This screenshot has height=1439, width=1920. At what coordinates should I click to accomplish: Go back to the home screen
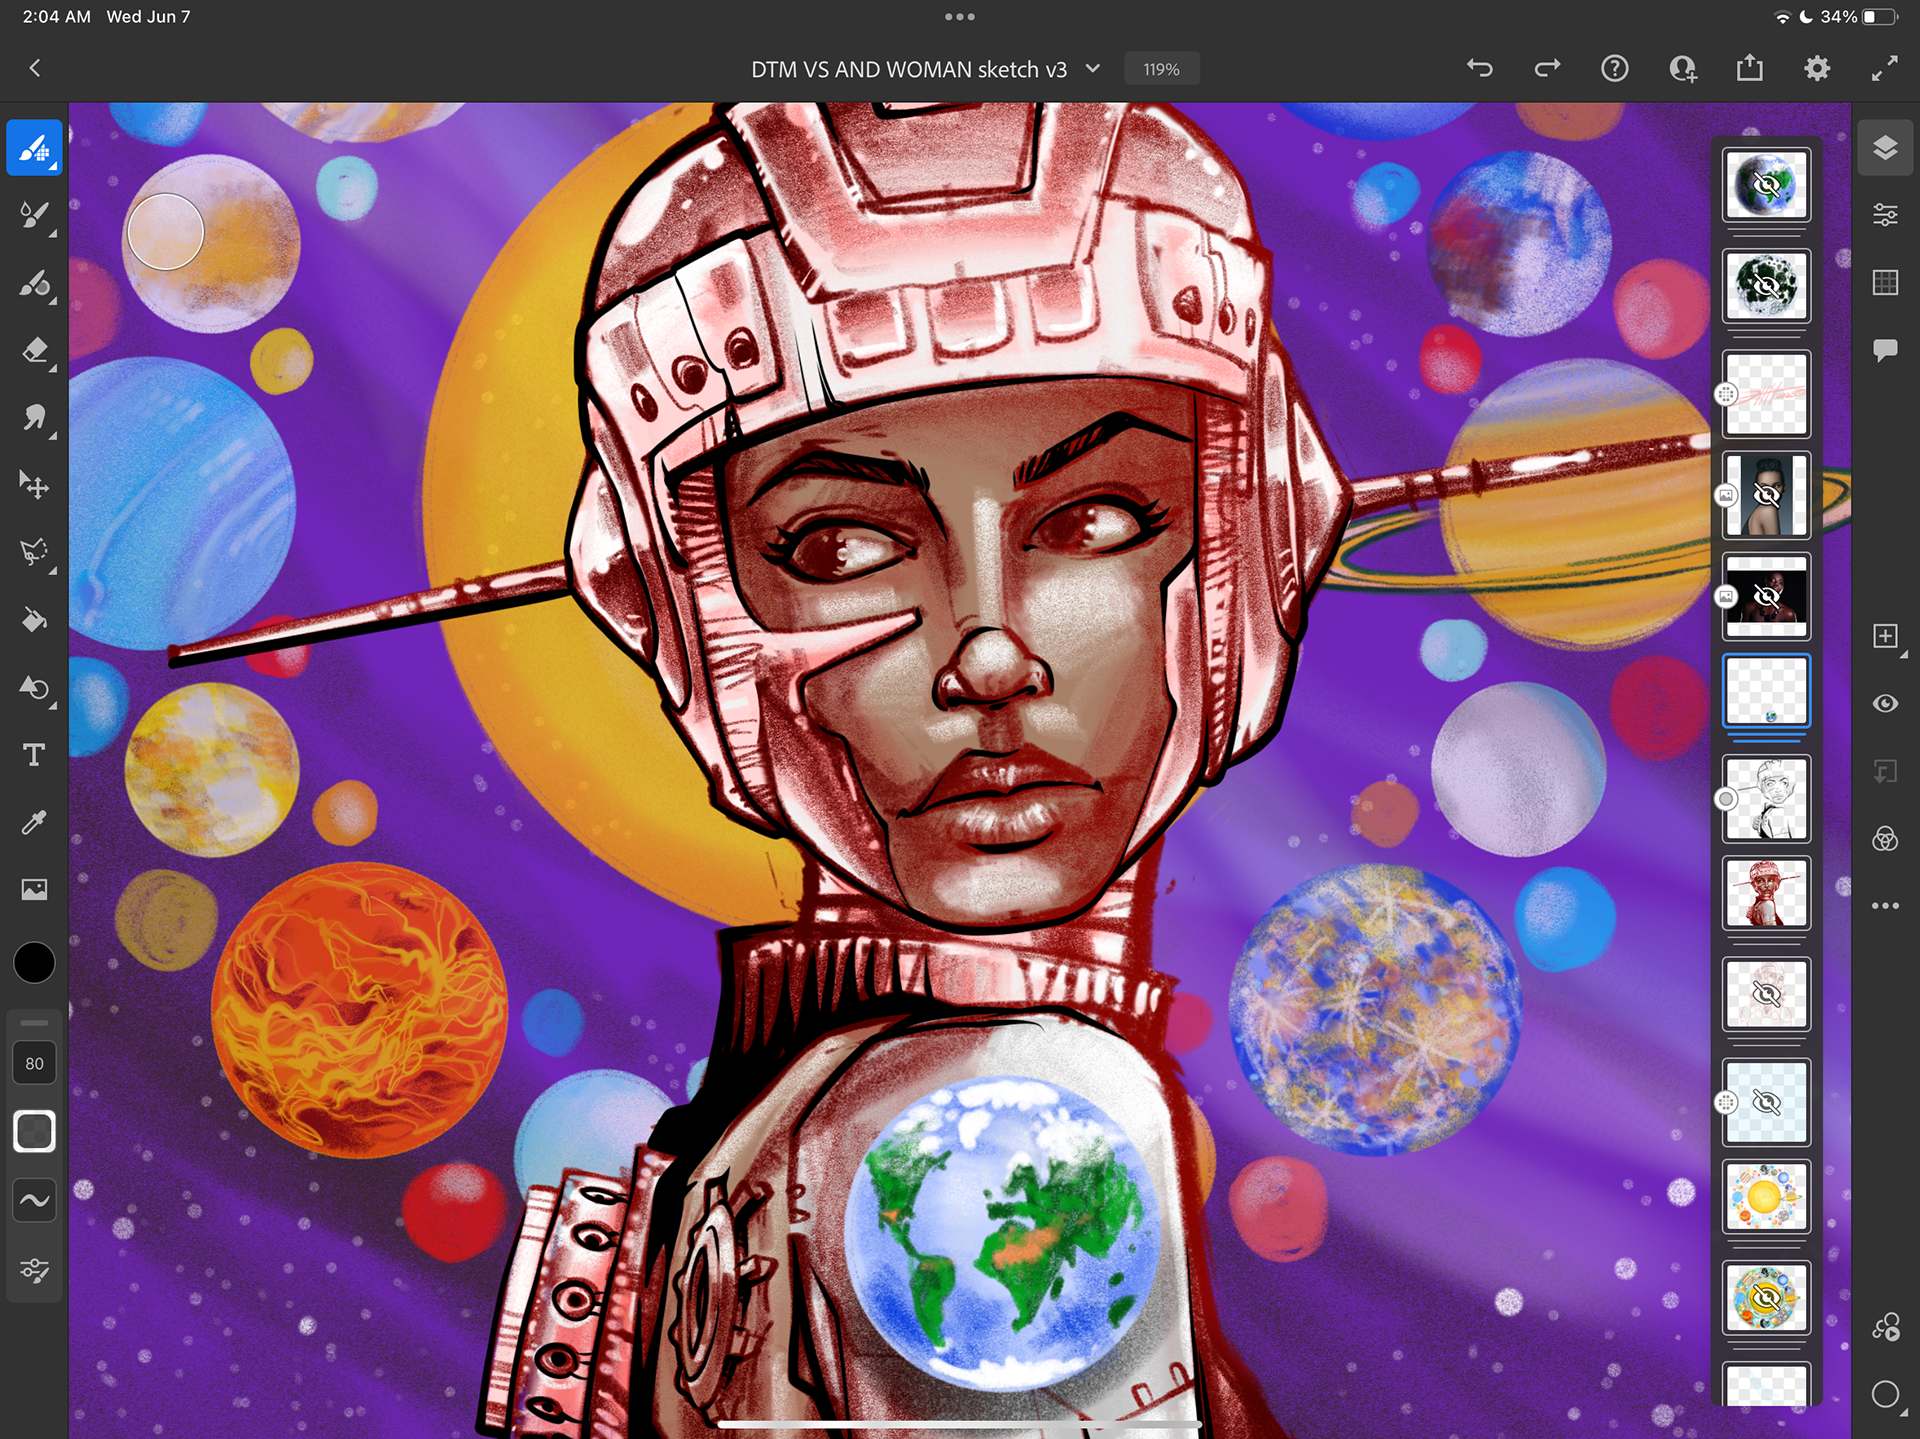[35, 69]
